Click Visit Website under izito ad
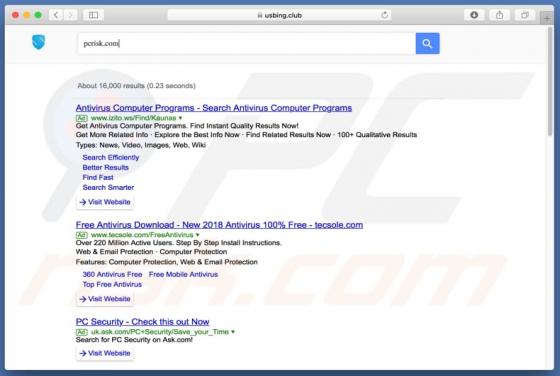Screen dimensions: 560x376 (105, 202)
